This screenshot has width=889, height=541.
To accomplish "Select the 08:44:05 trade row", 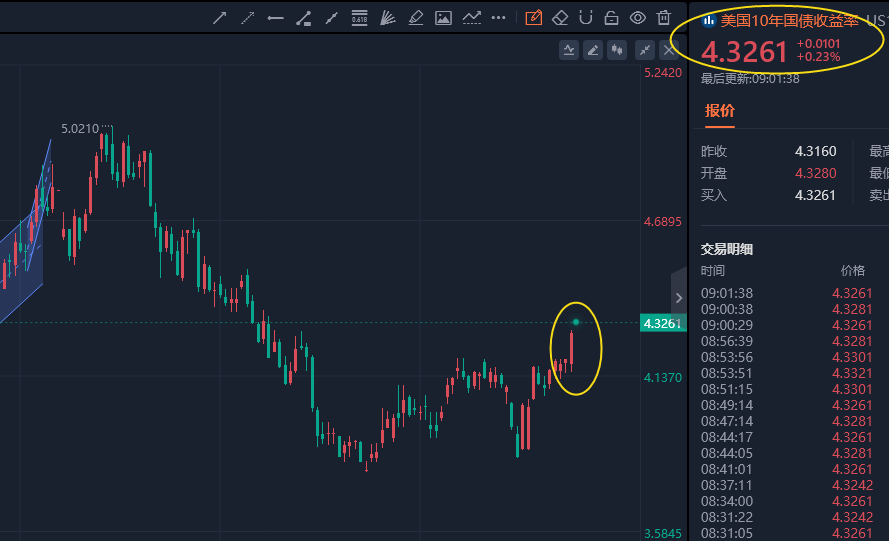I will (787, 453).
